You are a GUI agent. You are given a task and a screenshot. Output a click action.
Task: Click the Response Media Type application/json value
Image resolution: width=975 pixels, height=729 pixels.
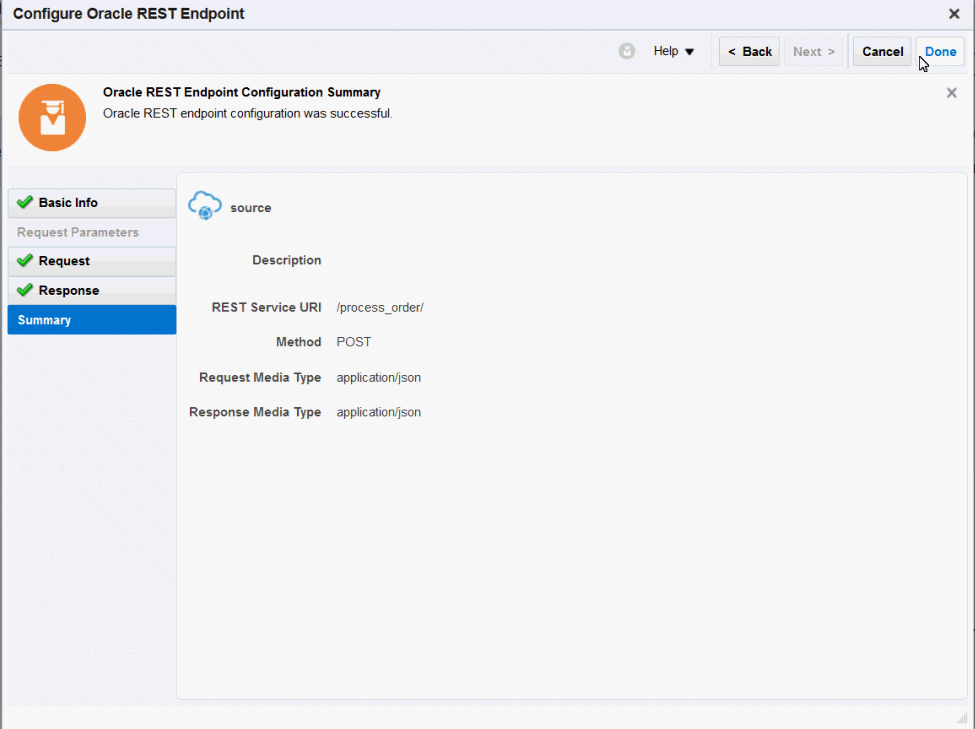pos(379,412)
